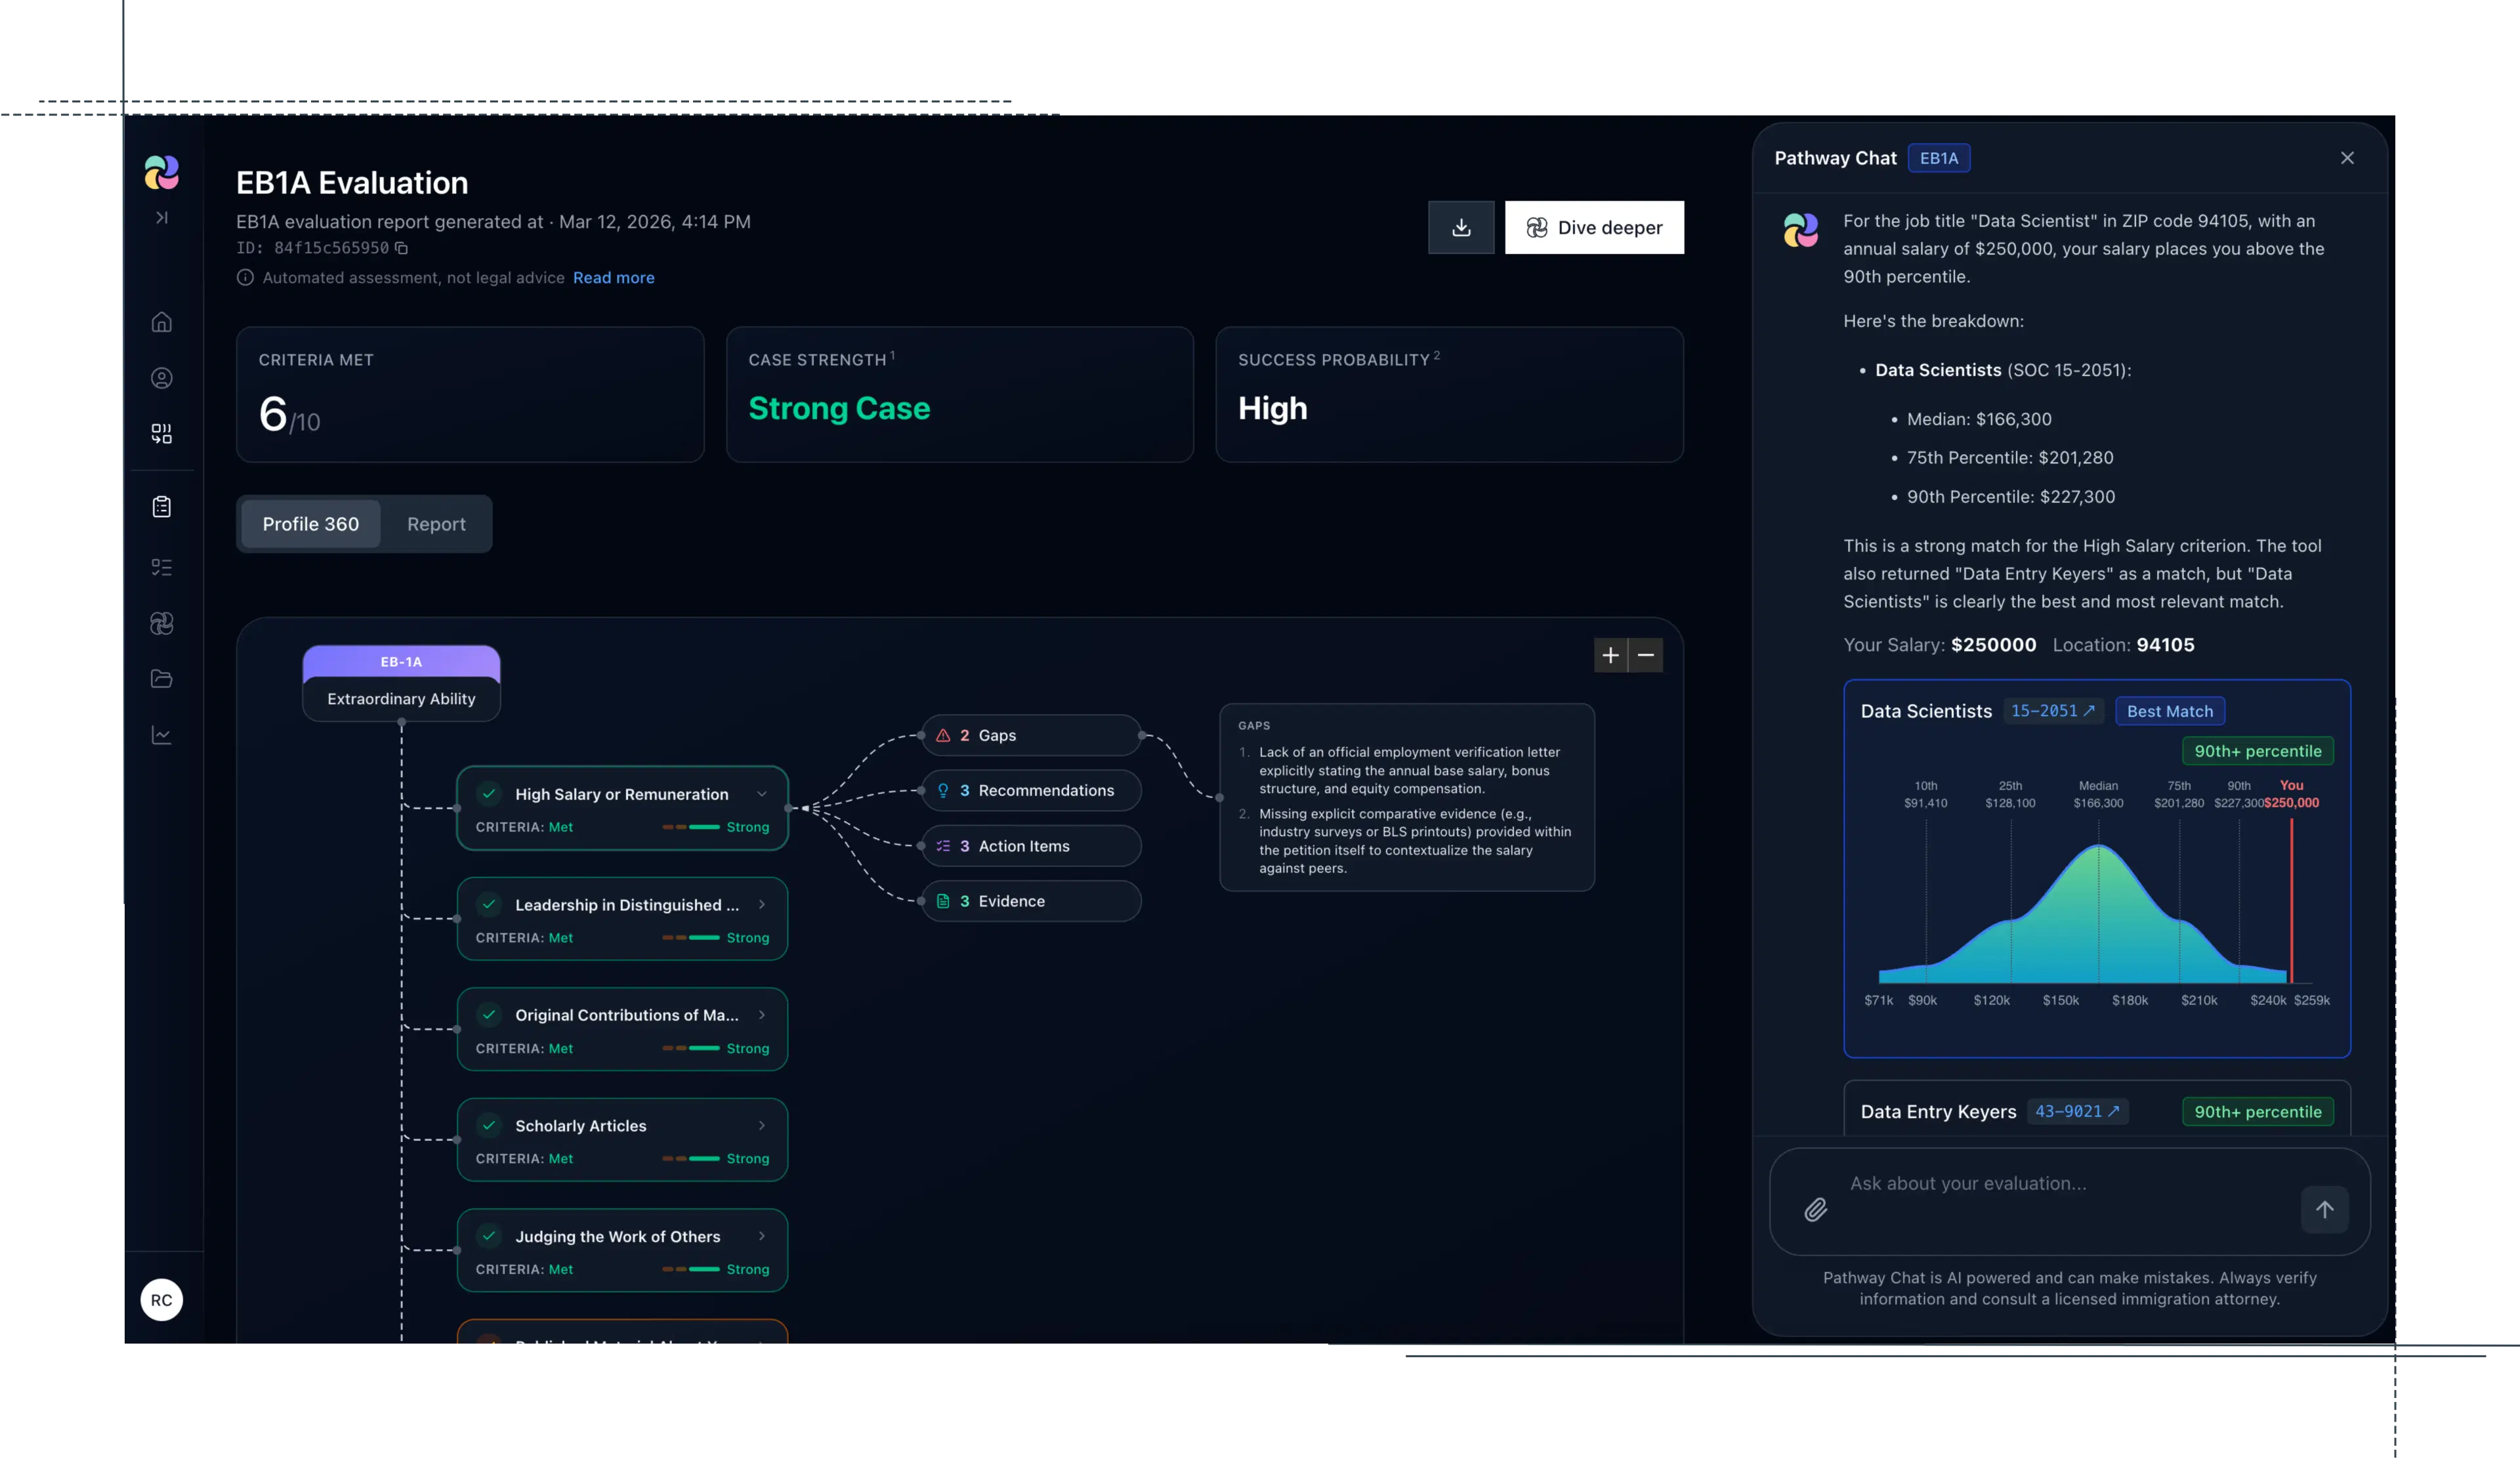Click the Pathway logo in the sidebar
2520x1459 pixels.
161,172
